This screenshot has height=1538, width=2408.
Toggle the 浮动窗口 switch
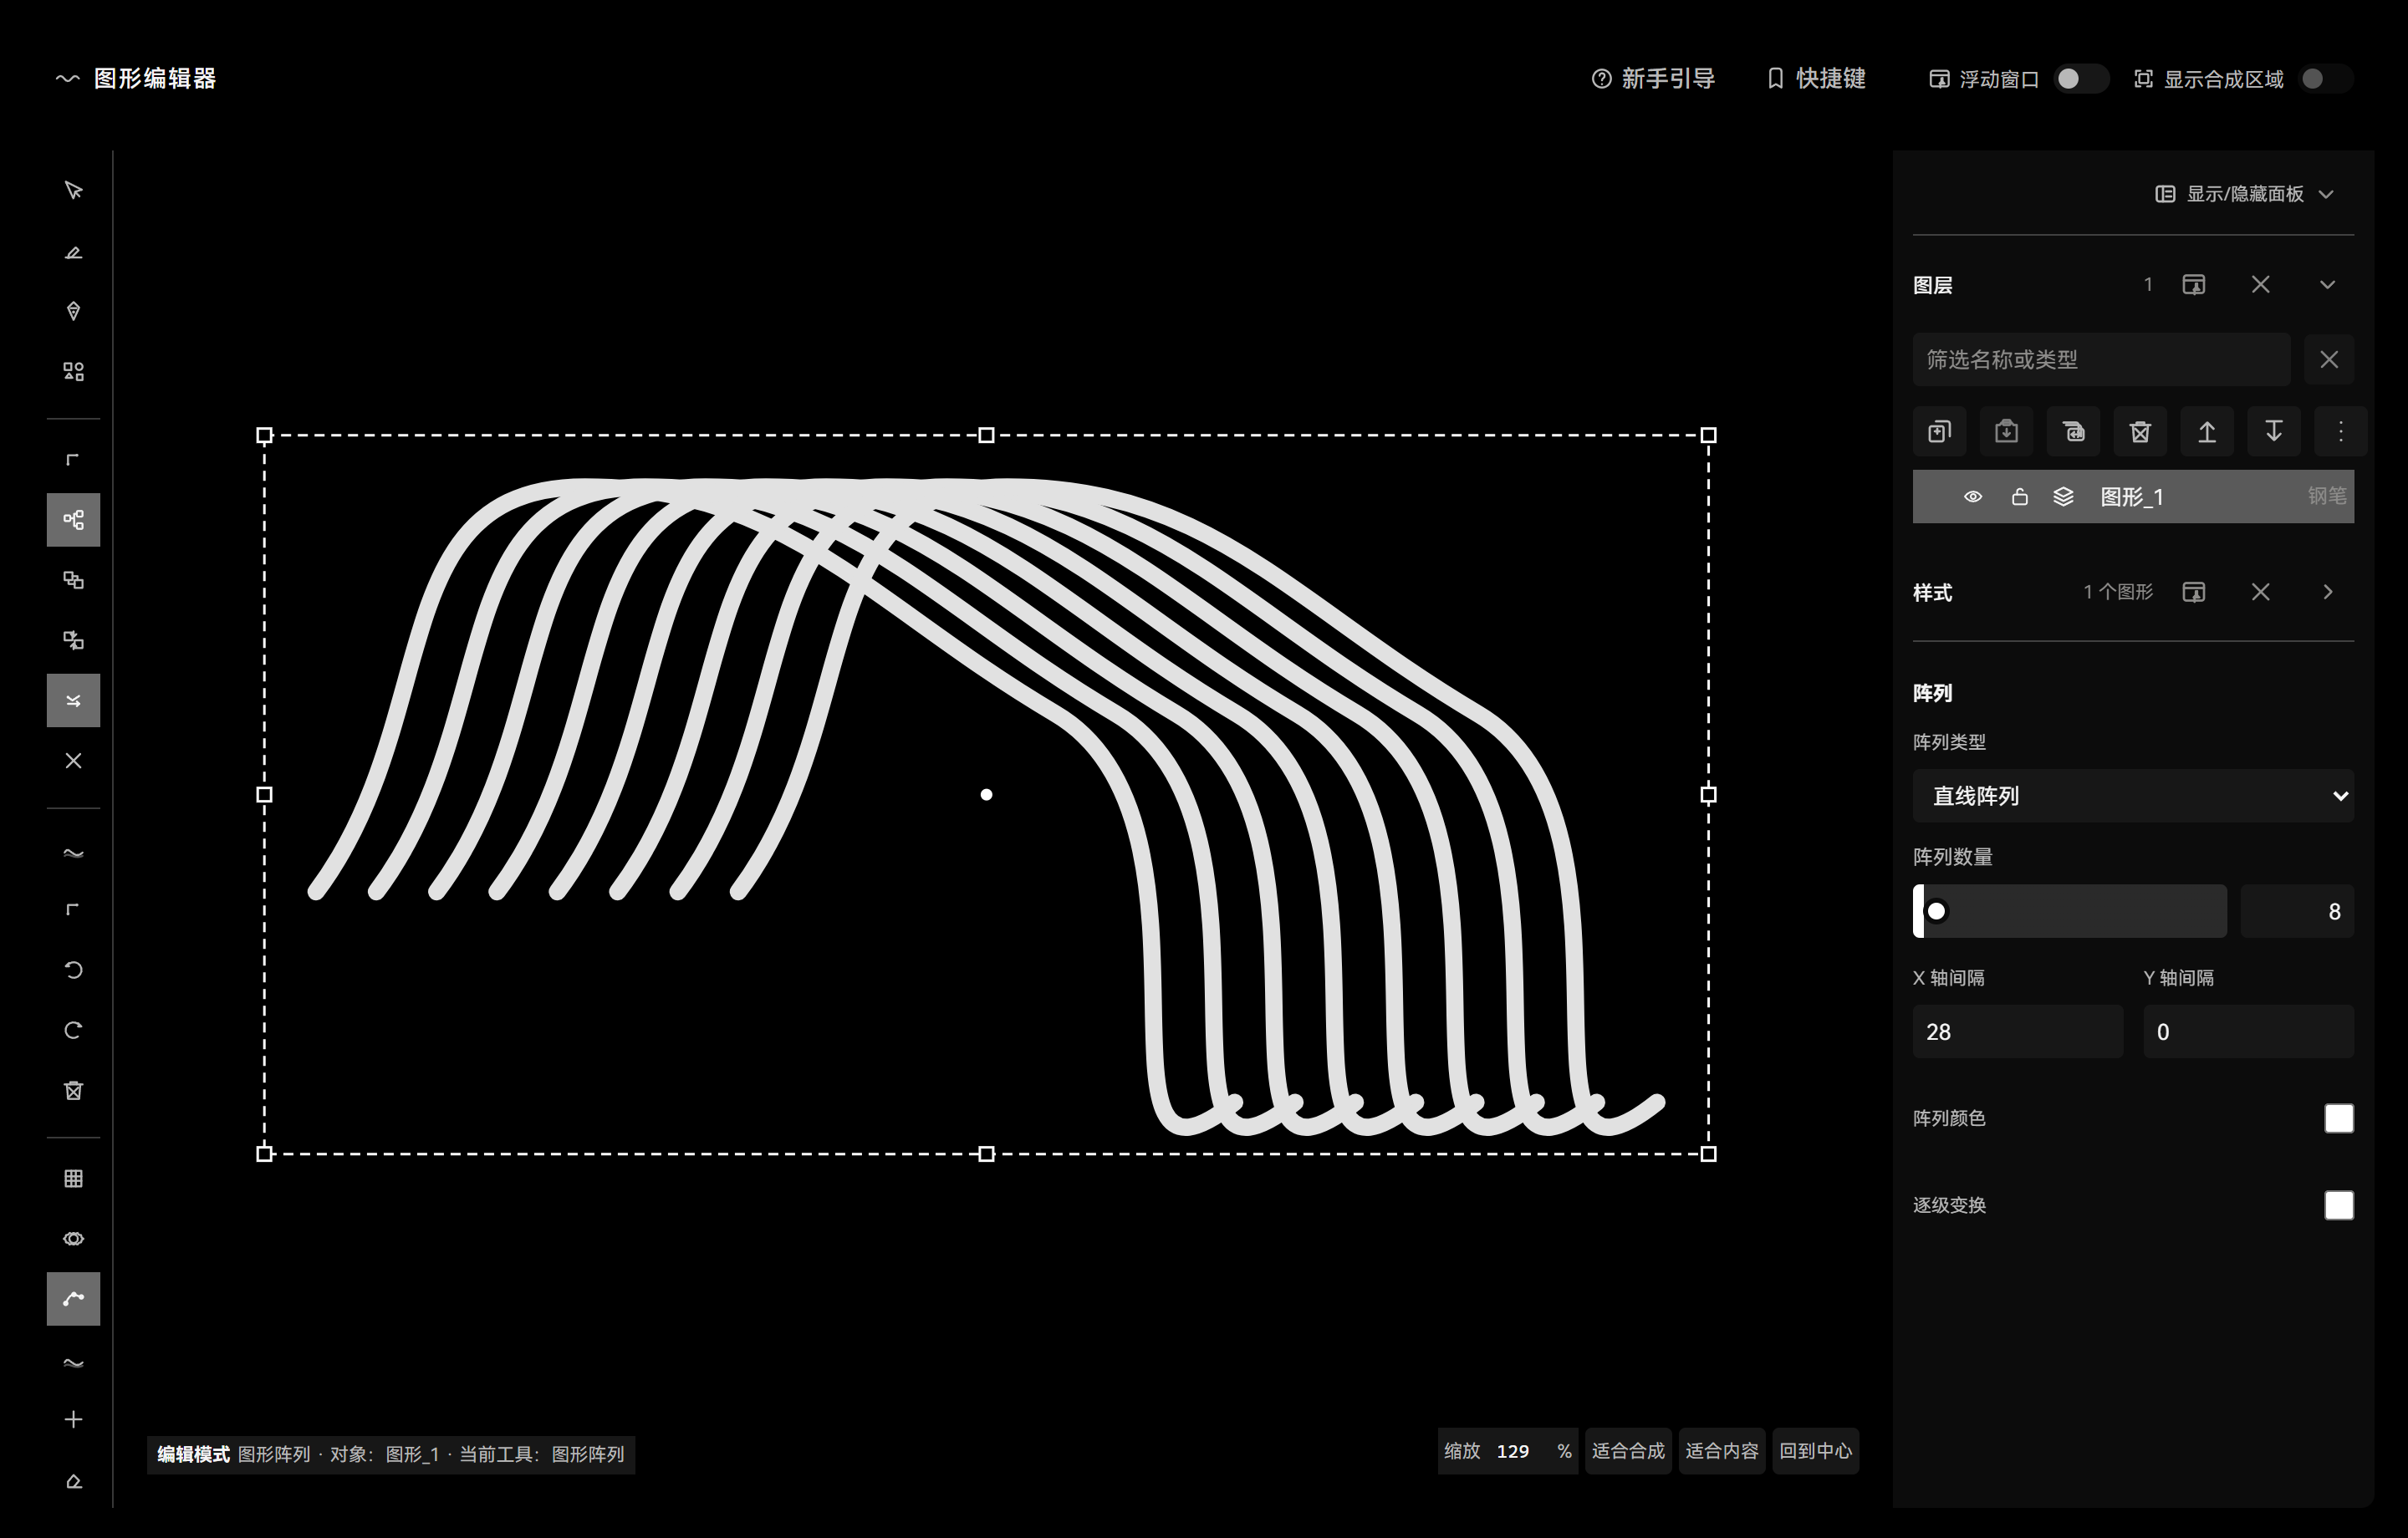(x=2080, y=79)
